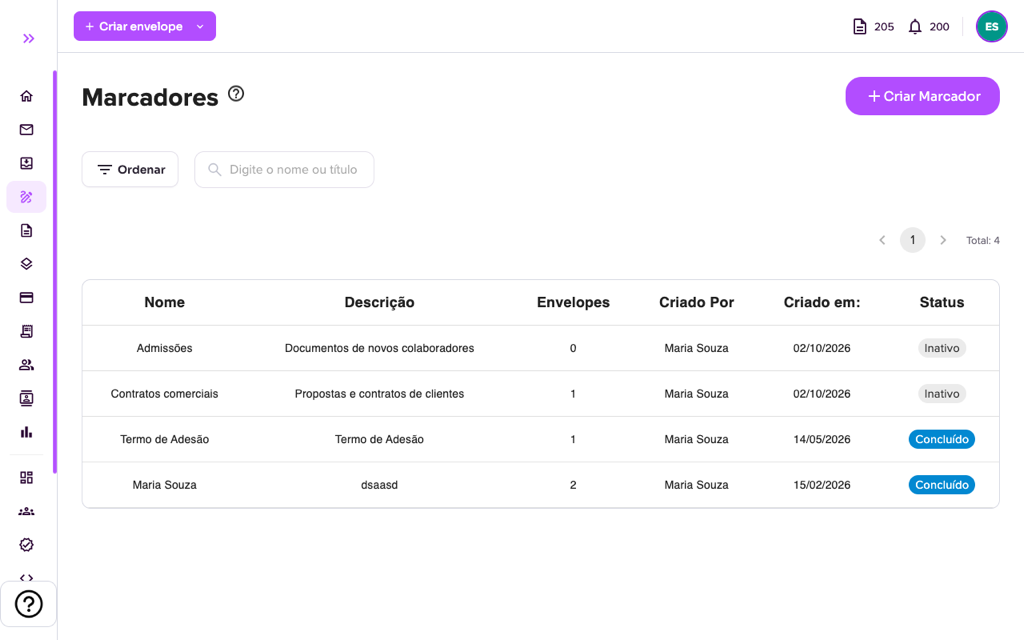
Task: Open the stacked layers icon in sidebar
Action: click(26, 264)
